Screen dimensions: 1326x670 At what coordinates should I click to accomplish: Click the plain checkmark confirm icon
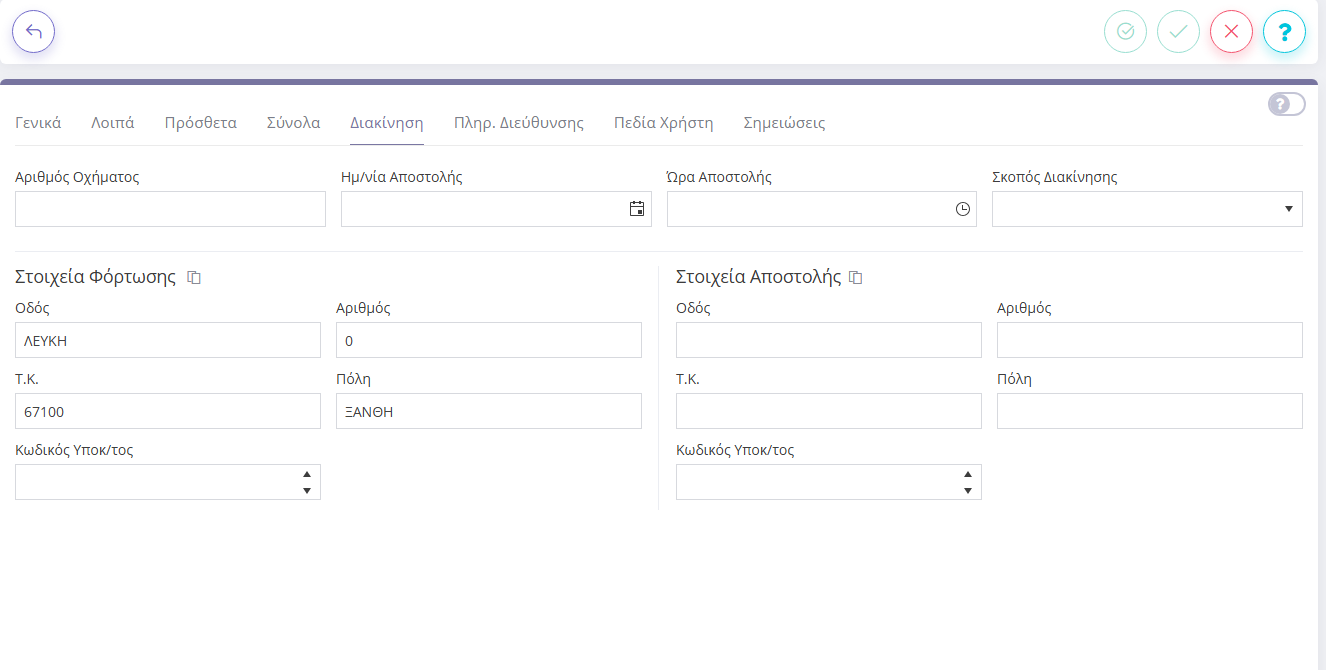tap(1178, 31)
